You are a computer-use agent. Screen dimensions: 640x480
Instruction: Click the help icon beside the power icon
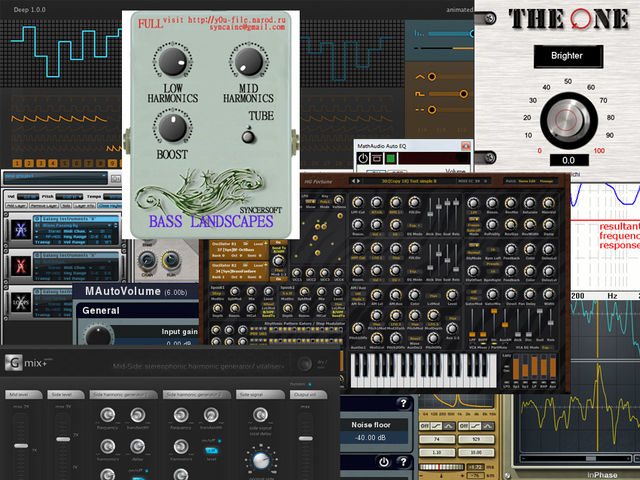click(x=403, y=462)
